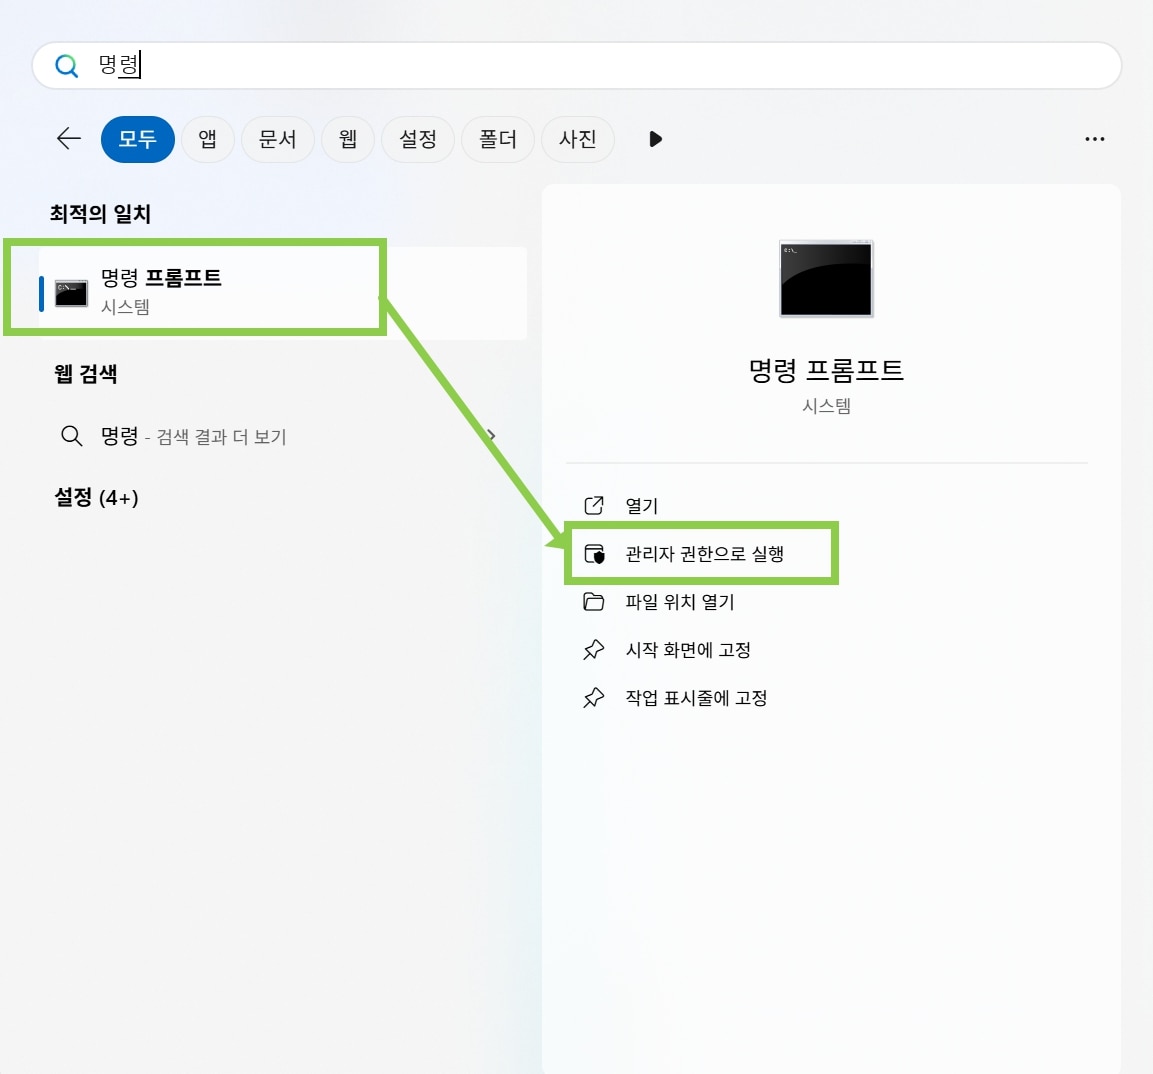Expand the web search result chevron
This screenshot has height=1074, width=1153.
tap(491, 436)
